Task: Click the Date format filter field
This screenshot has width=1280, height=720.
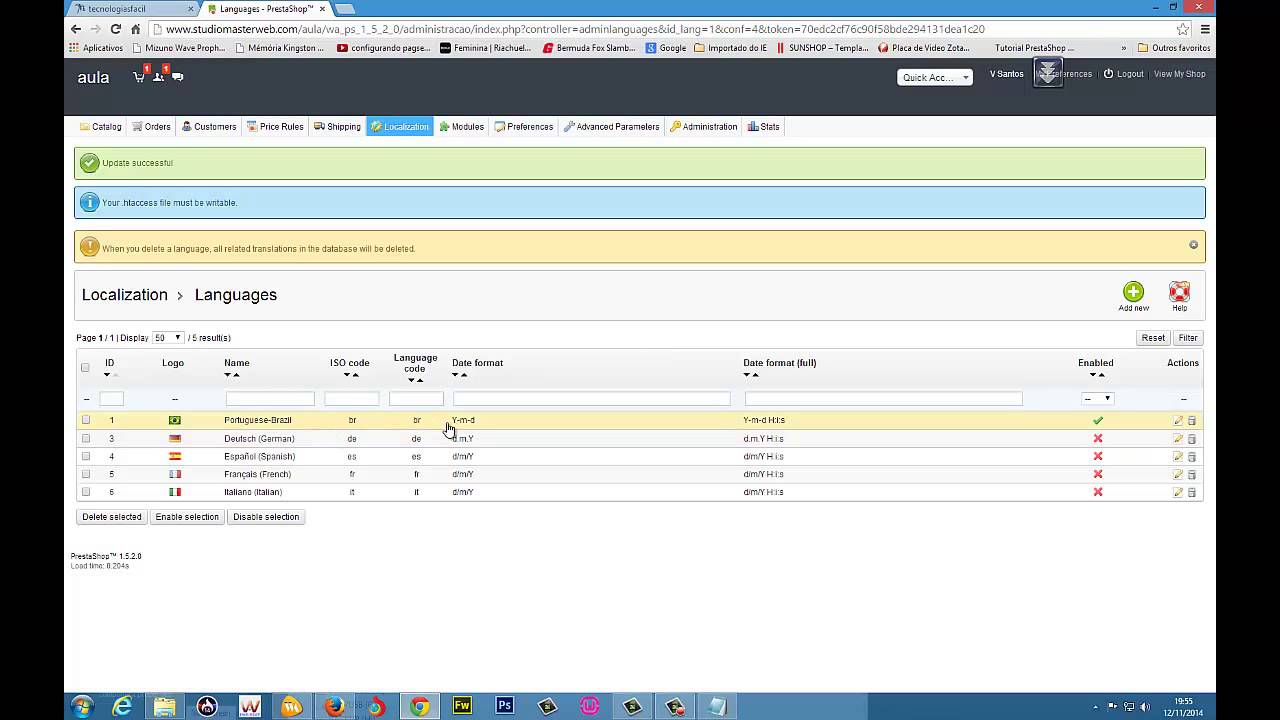Action: click(592, 399)
